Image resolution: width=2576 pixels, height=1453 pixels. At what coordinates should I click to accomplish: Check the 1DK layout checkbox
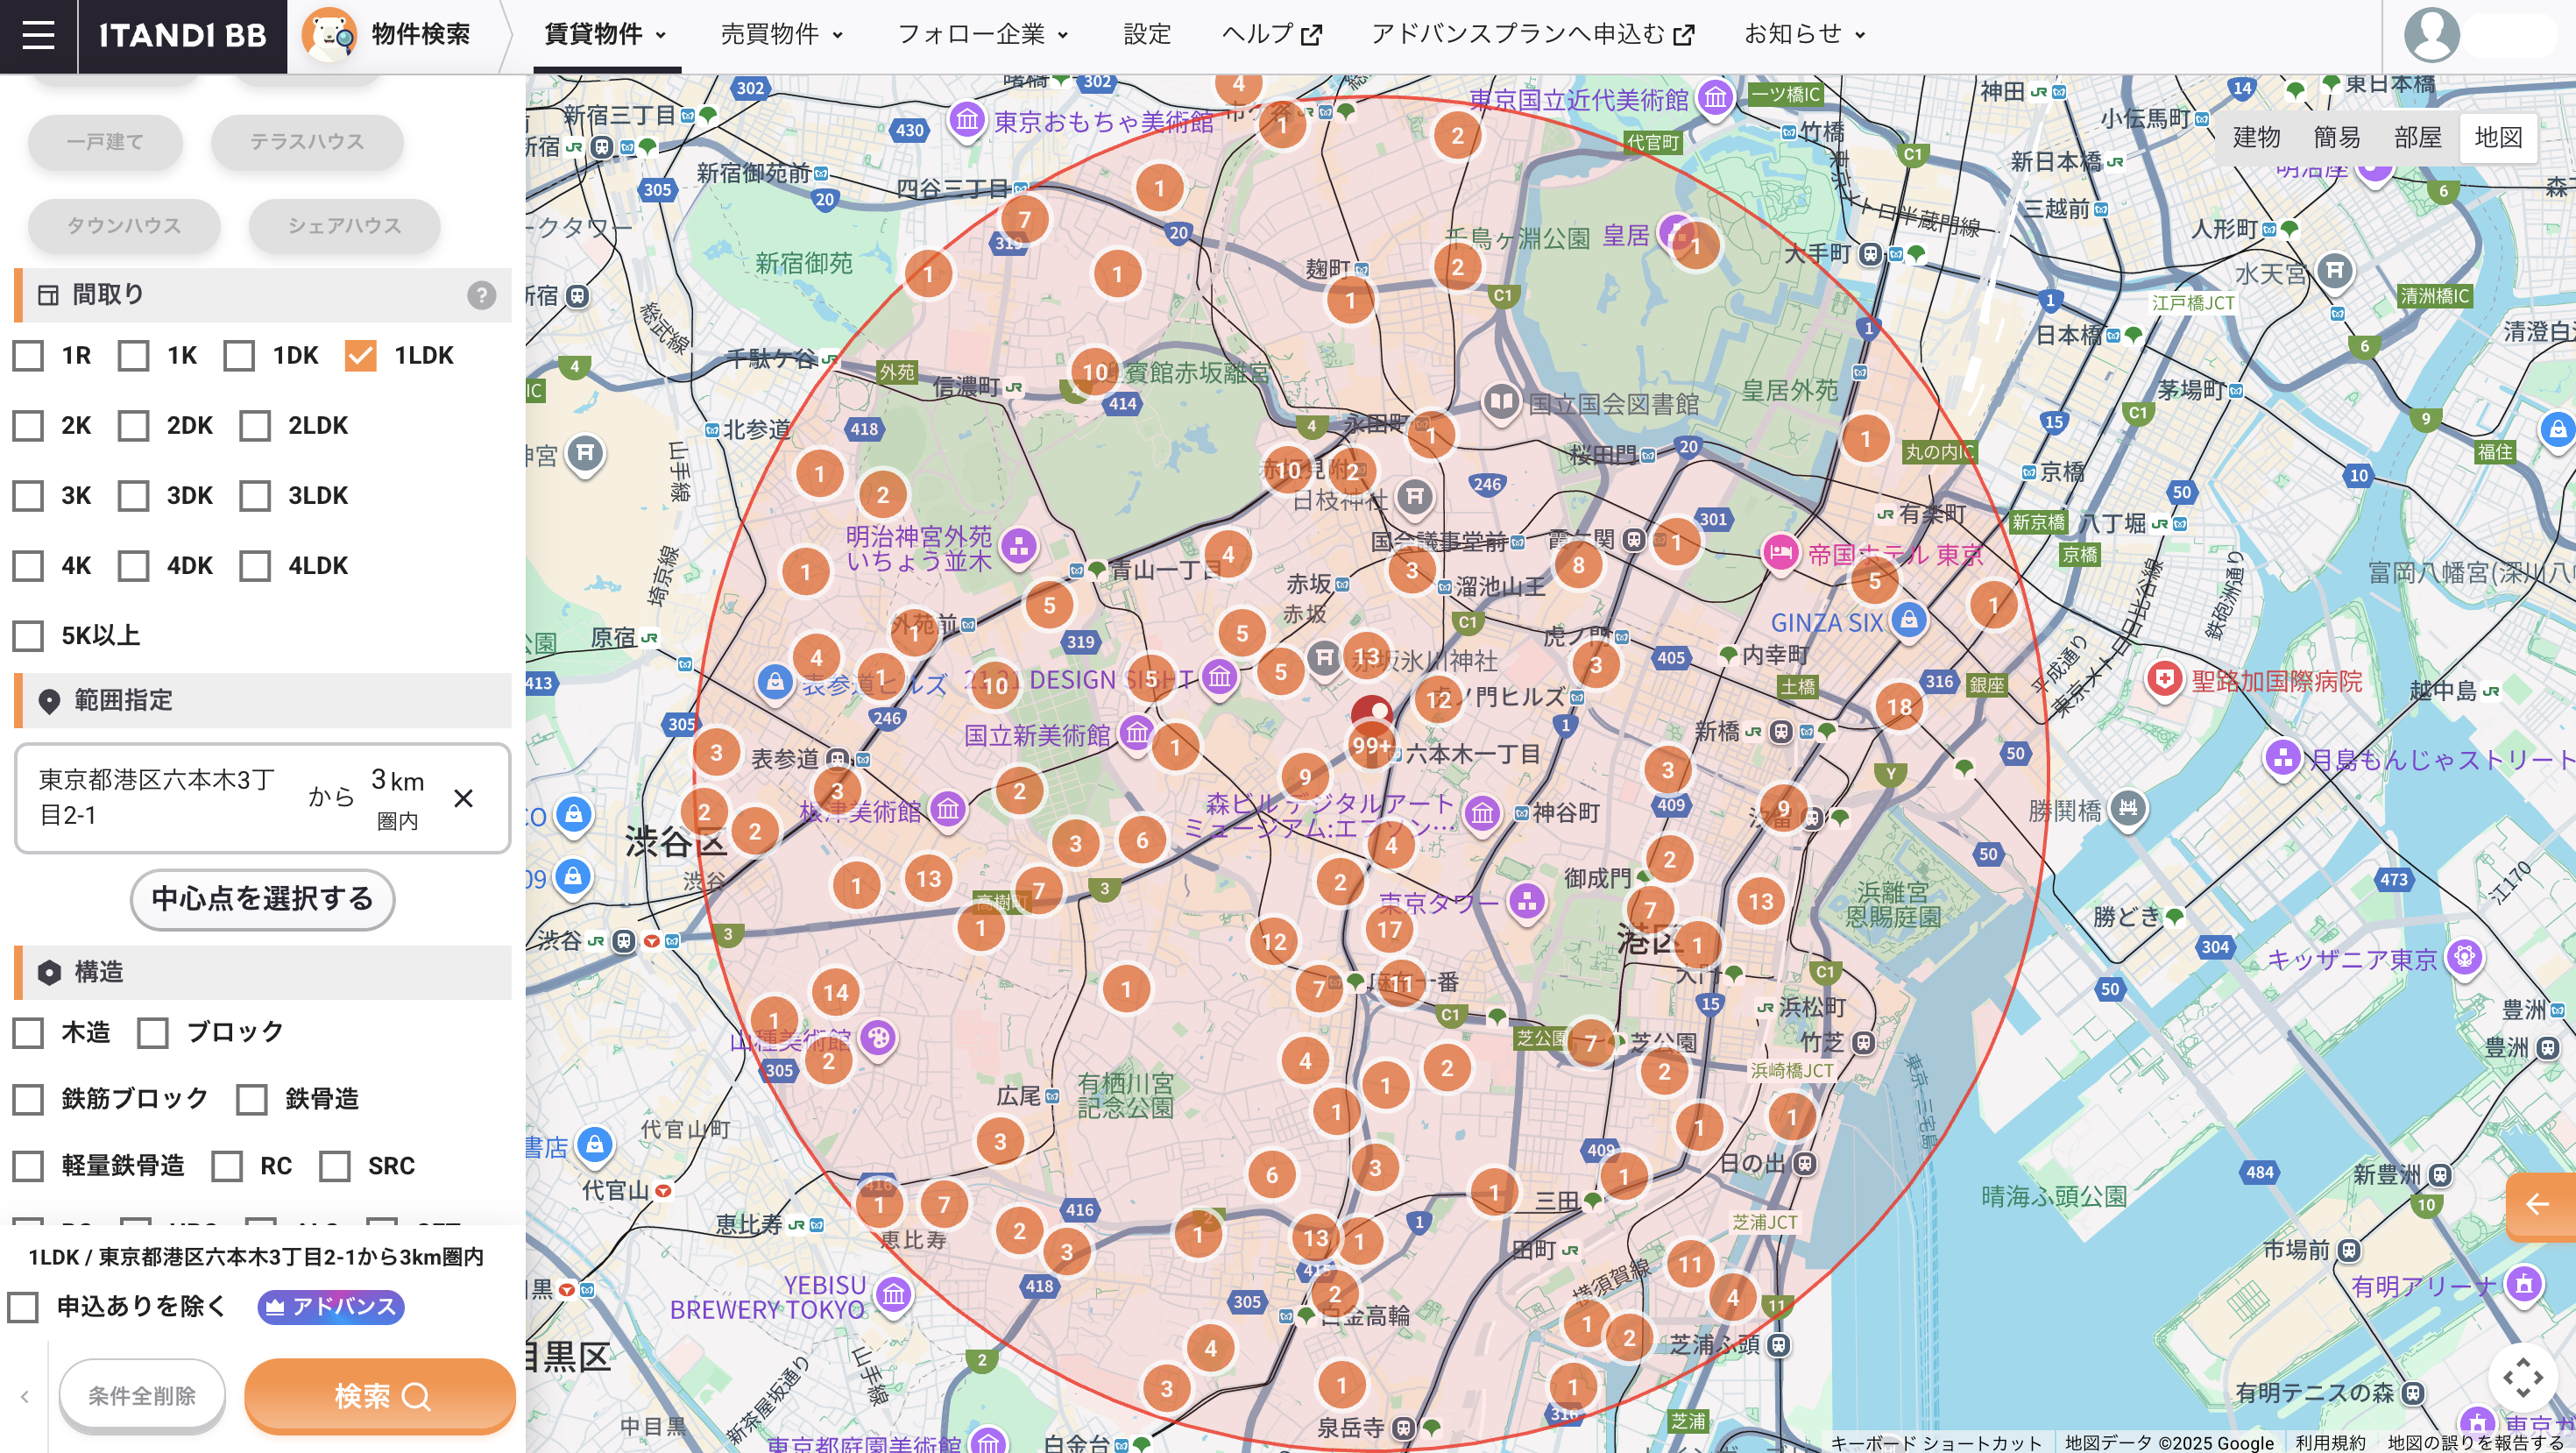point(239,356)
